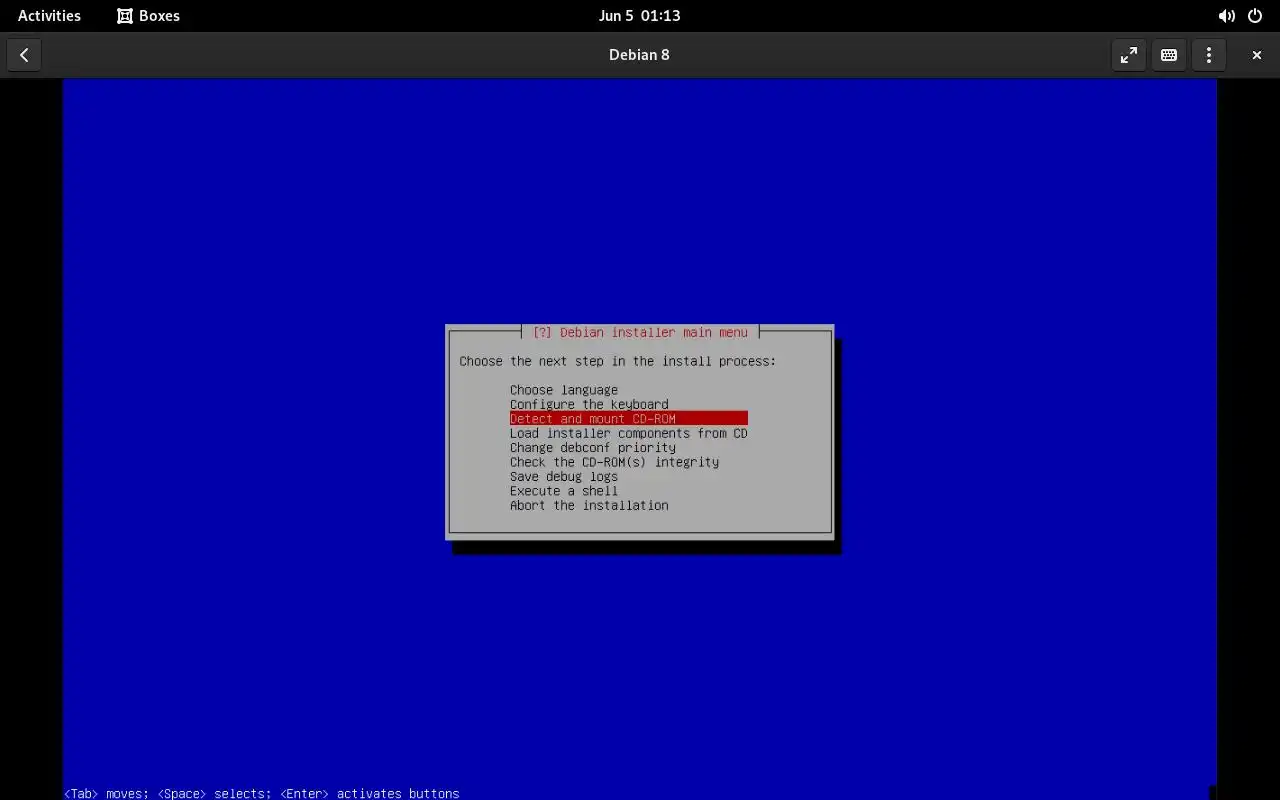Select Abort the installation entry

pos(589,505)
